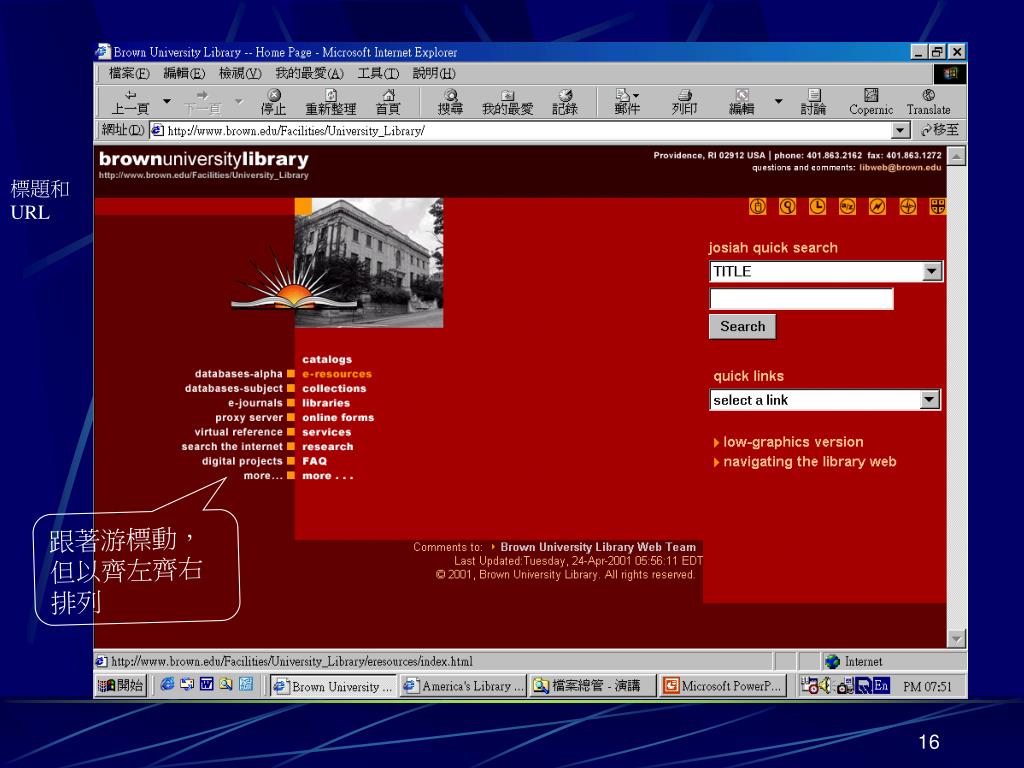Open the 記錄 (History) toolbar button
The width and height of the screenshot is (1024, 768).
pyautogui.click(x=565, y=103)
